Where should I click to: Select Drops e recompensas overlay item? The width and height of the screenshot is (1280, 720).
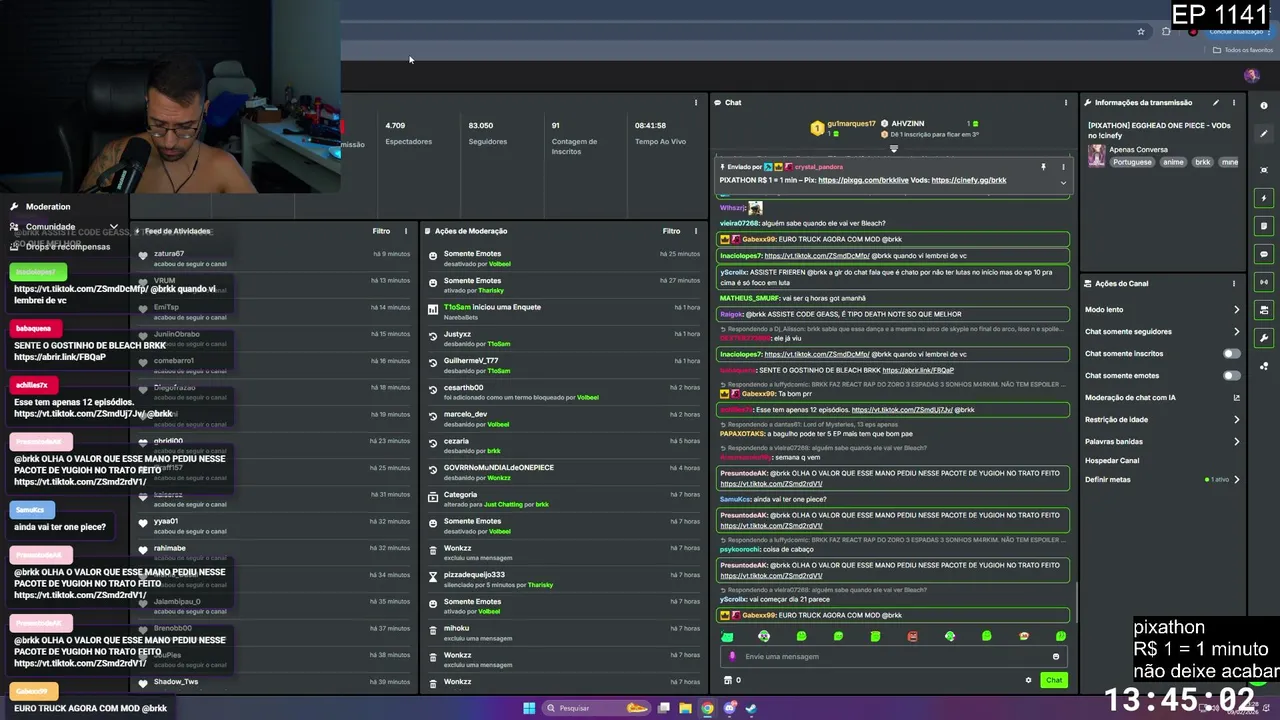pyautogui.click(x=68, y=246)
